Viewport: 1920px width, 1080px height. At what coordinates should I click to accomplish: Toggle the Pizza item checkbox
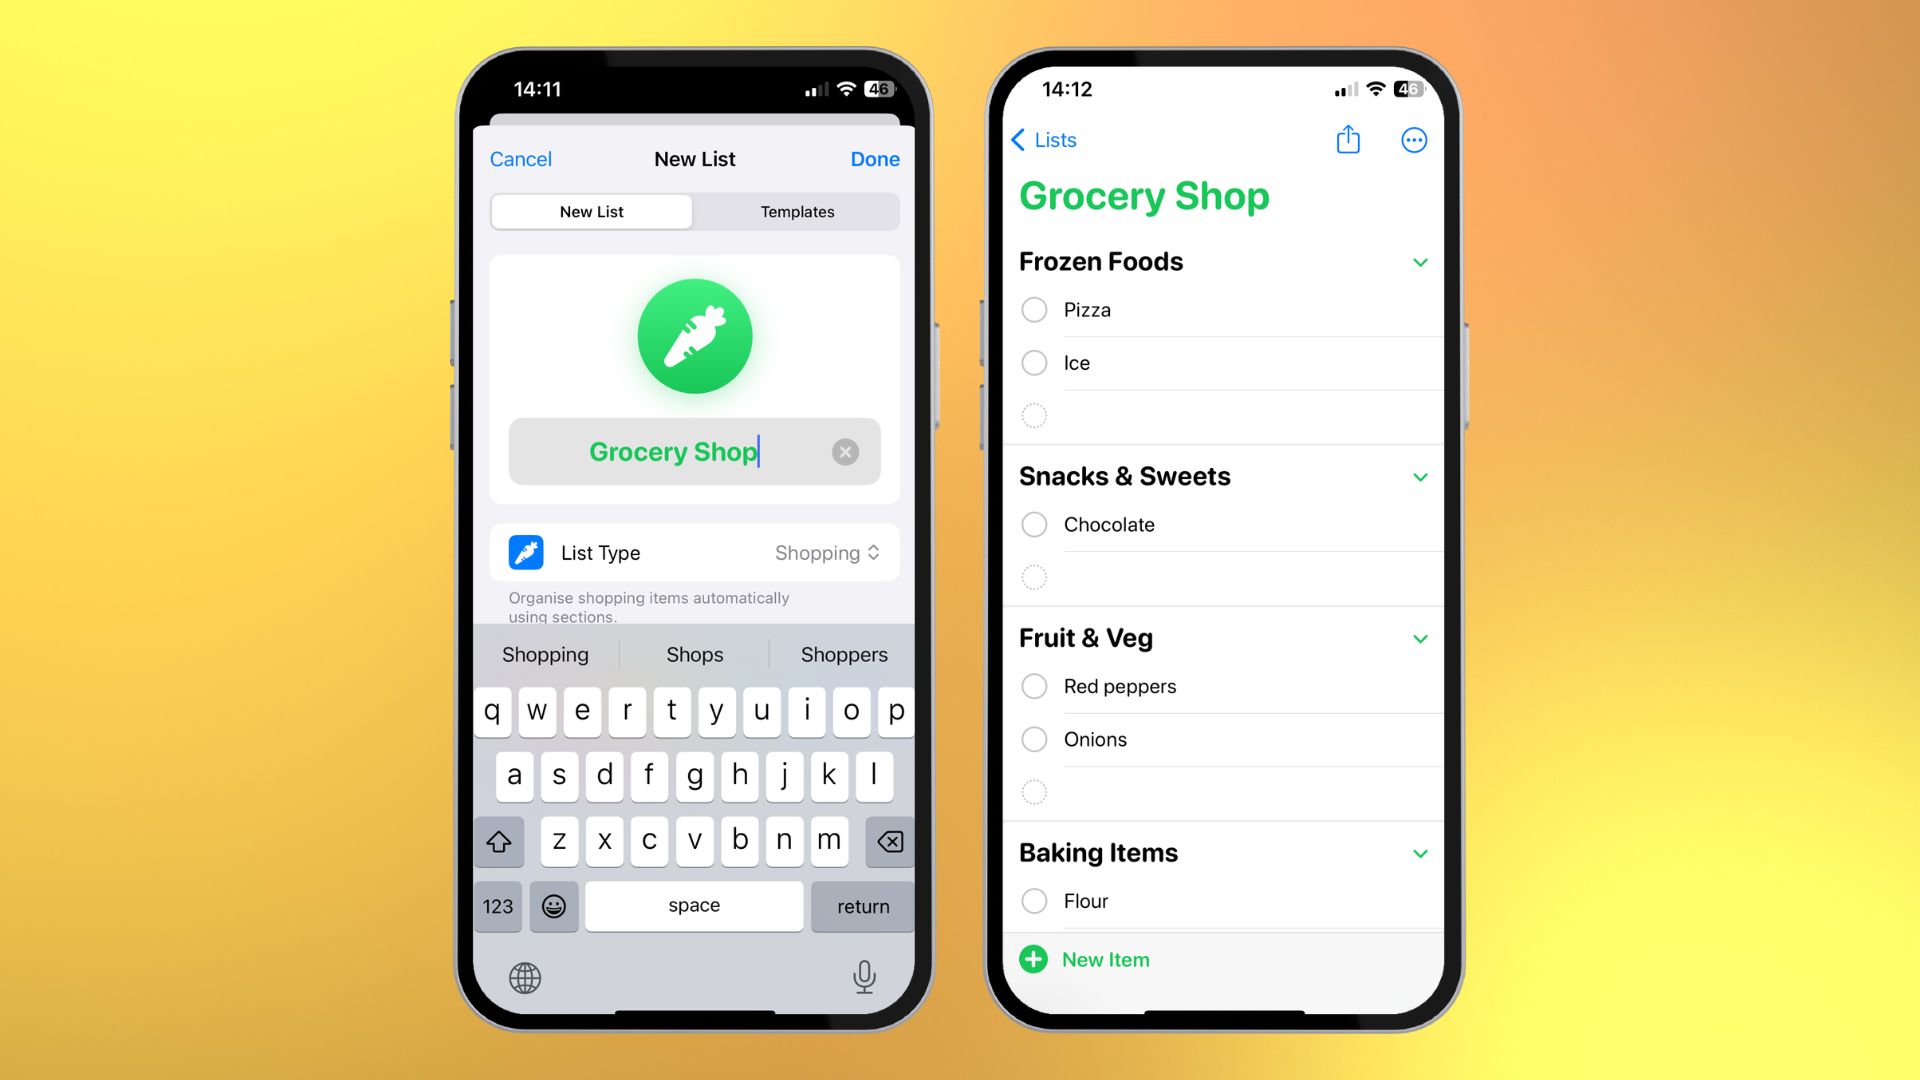pyautogui.click(x=1035, y=309)
